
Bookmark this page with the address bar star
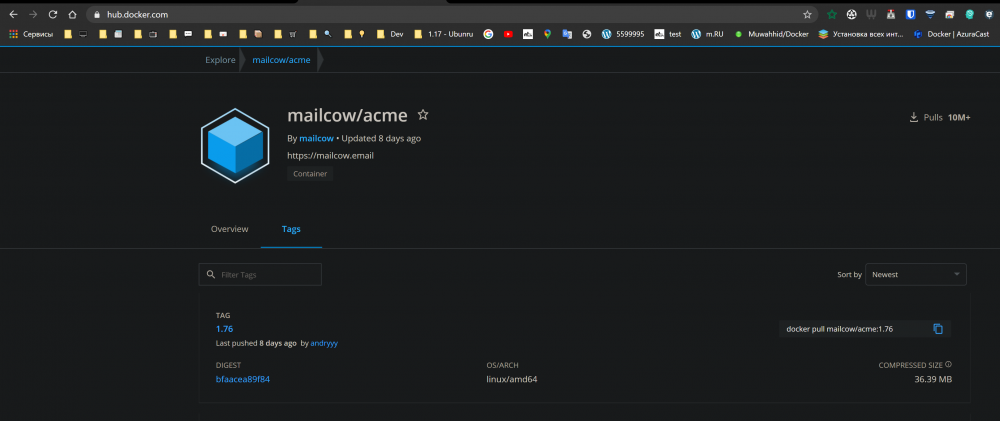[807, 14]
